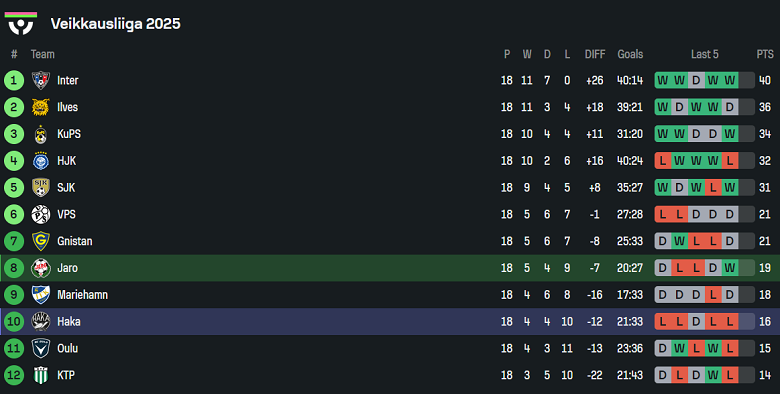The image size is (780, 394).
Task: Select the Haka team name
Action: [69, 321]
